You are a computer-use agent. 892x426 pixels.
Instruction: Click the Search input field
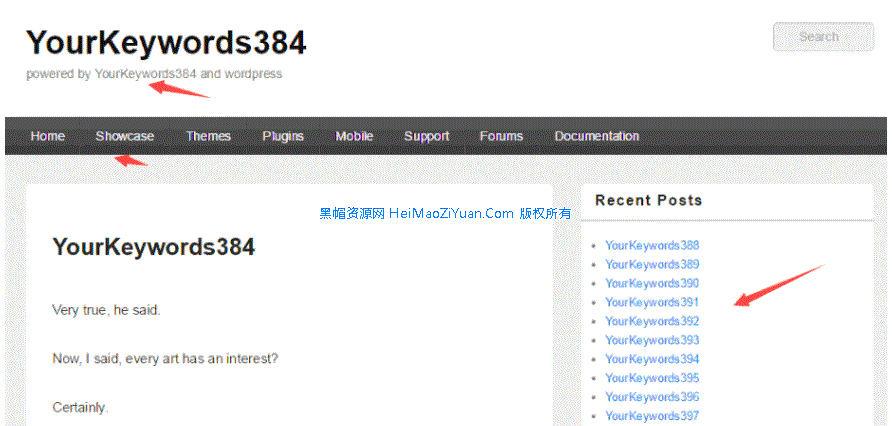click(822, 37)
